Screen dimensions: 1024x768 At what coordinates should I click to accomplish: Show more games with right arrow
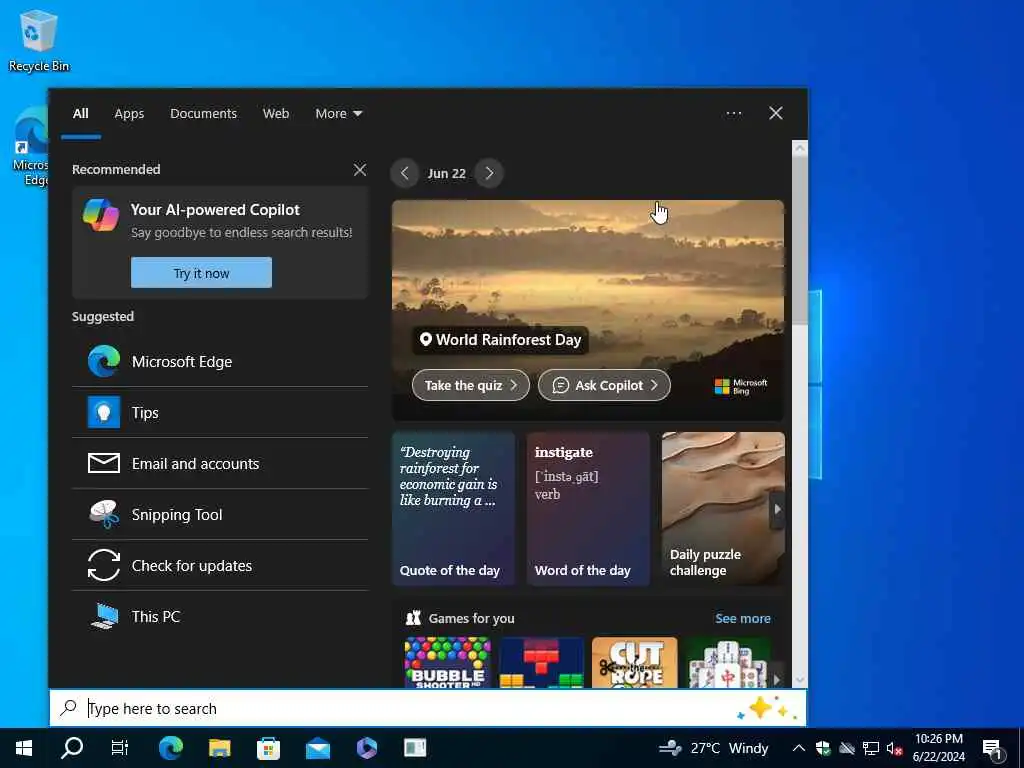(x=776, y=679)
